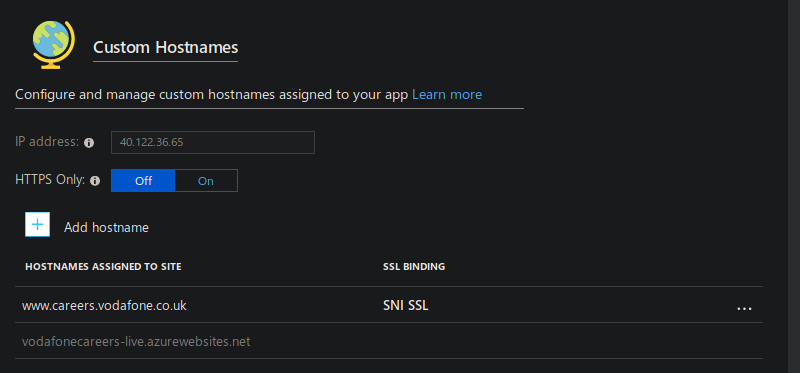The height and width of the screenshot is (373, 800).
Task: Click the SSL Binding column header
Action: coord(414,266)
